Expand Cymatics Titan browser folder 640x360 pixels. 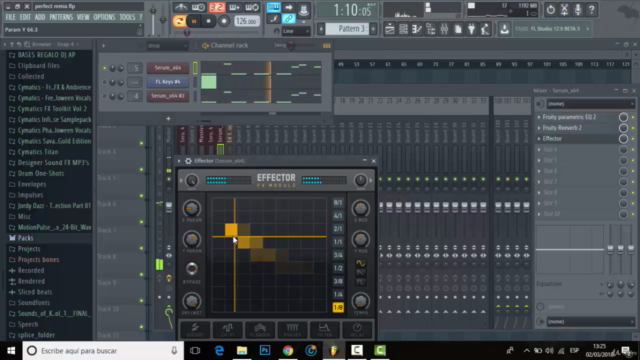[38, 152]
